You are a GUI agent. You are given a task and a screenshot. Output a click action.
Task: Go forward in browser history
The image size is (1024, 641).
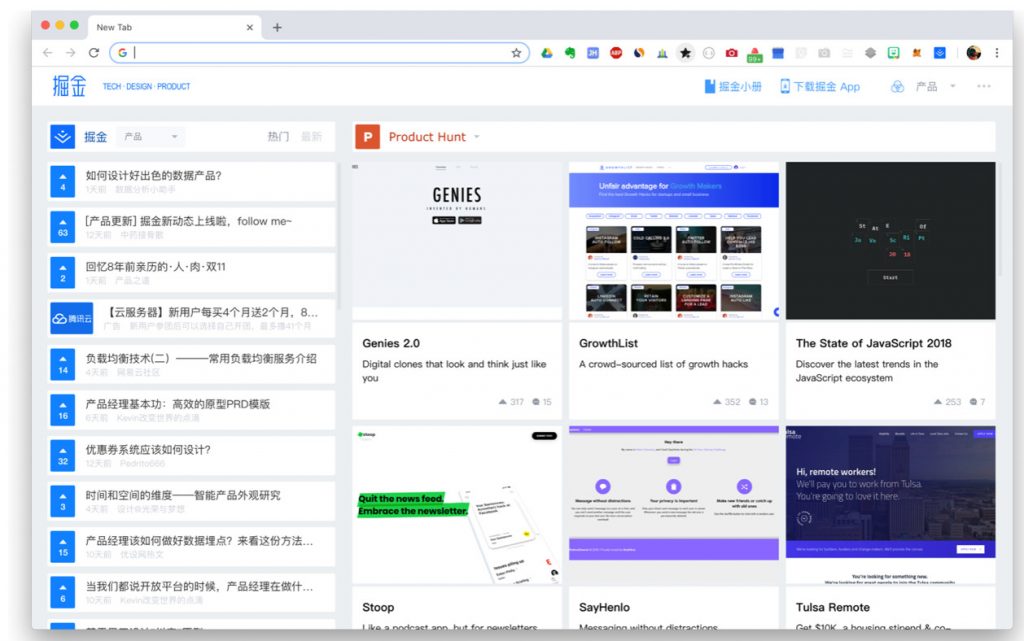click(70, 53)
